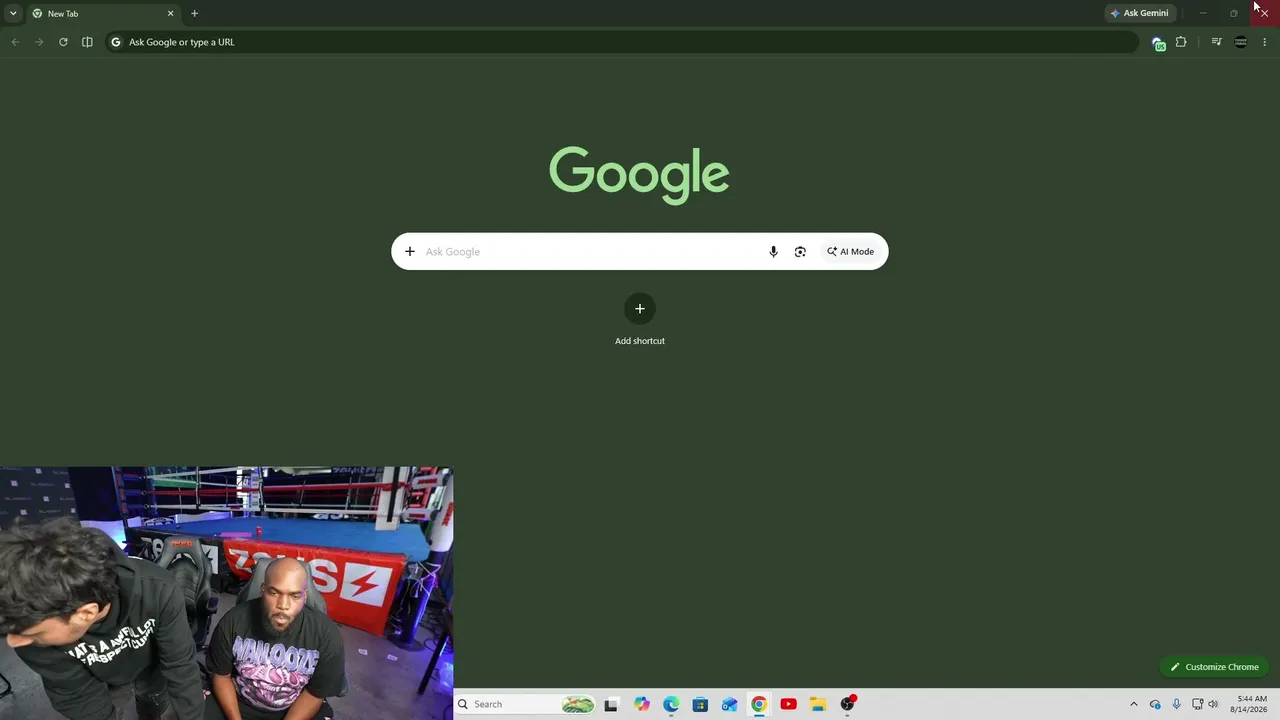This screenshot has width=1280, height=720.
Task: Click the cloud sync tray icon
Action: [1155, 704]
